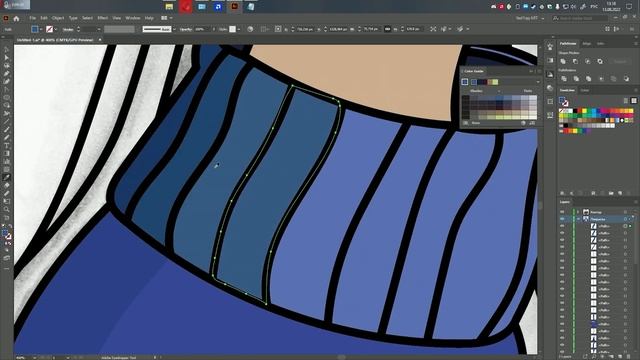
Task: Open harmony rules dropdown in Color Guide
Action: (538, 82)
